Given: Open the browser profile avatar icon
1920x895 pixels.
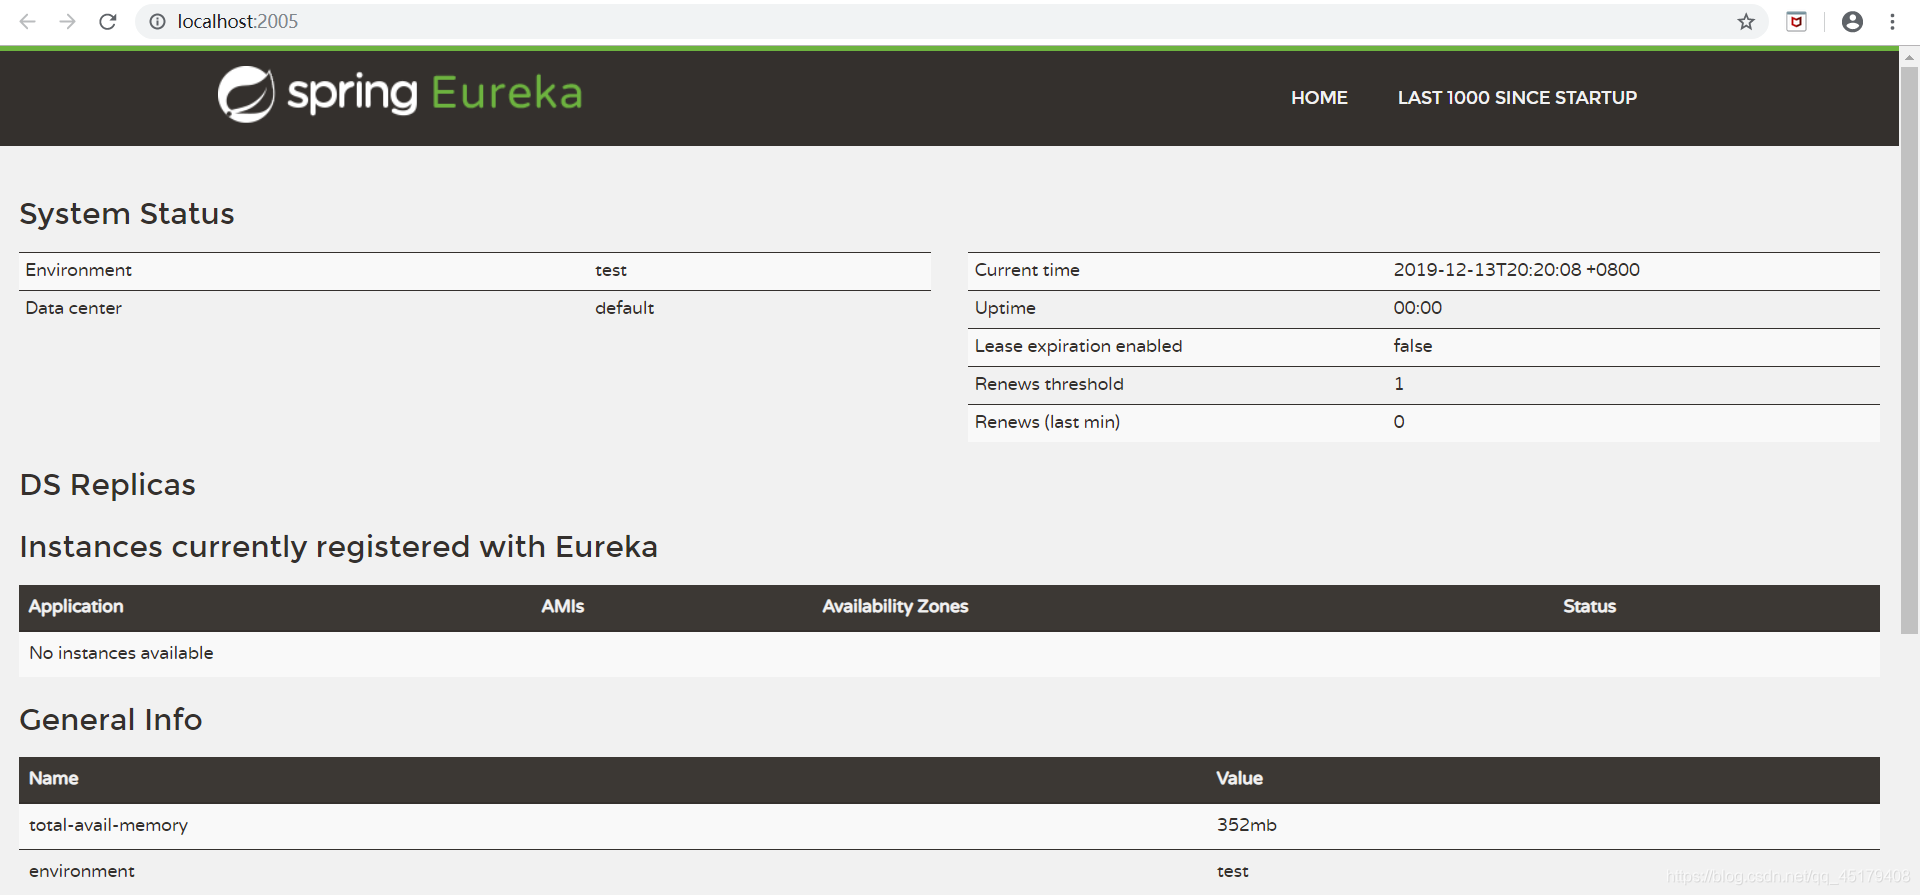Looking at the screenshot, I should tap(1852, 21).
